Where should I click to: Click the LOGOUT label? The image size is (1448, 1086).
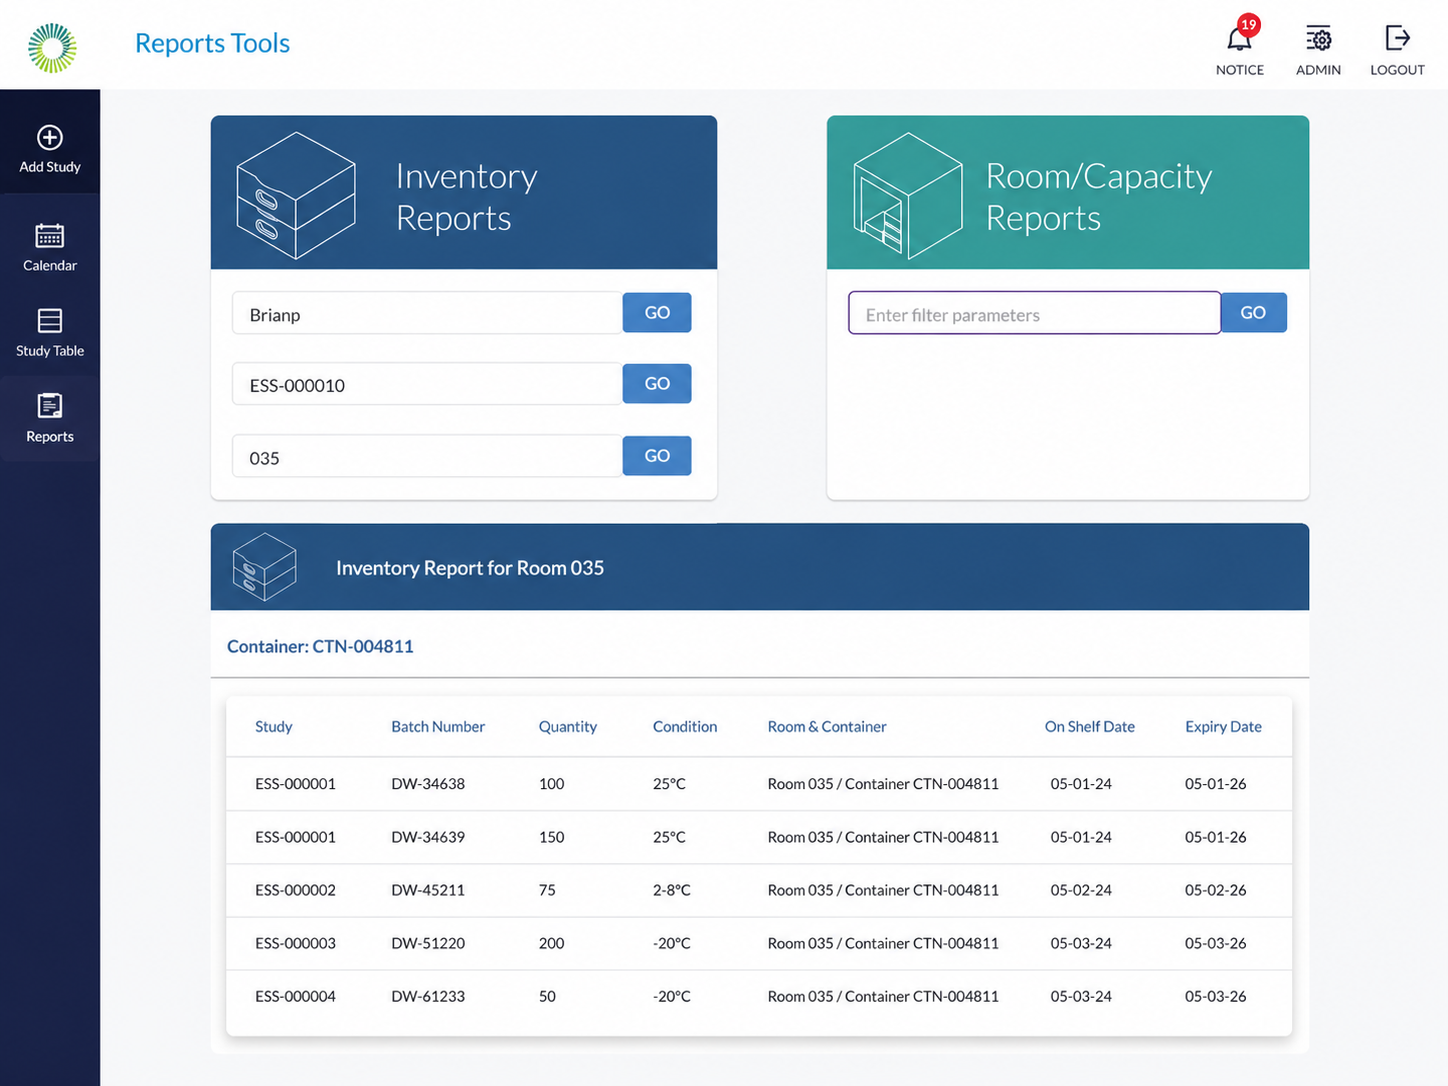[1397, 70]
